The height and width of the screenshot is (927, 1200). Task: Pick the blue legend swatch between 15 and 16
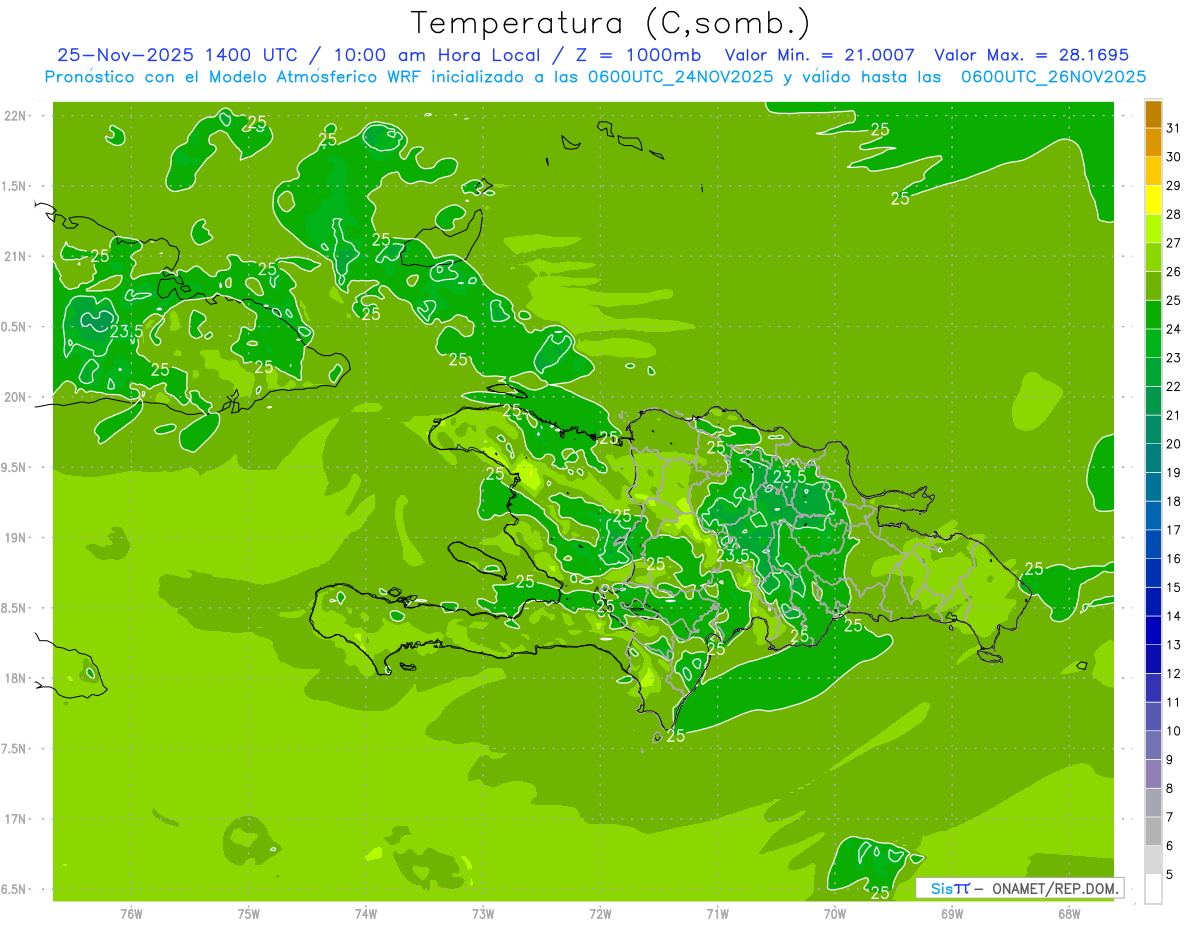click(1154, 573)
